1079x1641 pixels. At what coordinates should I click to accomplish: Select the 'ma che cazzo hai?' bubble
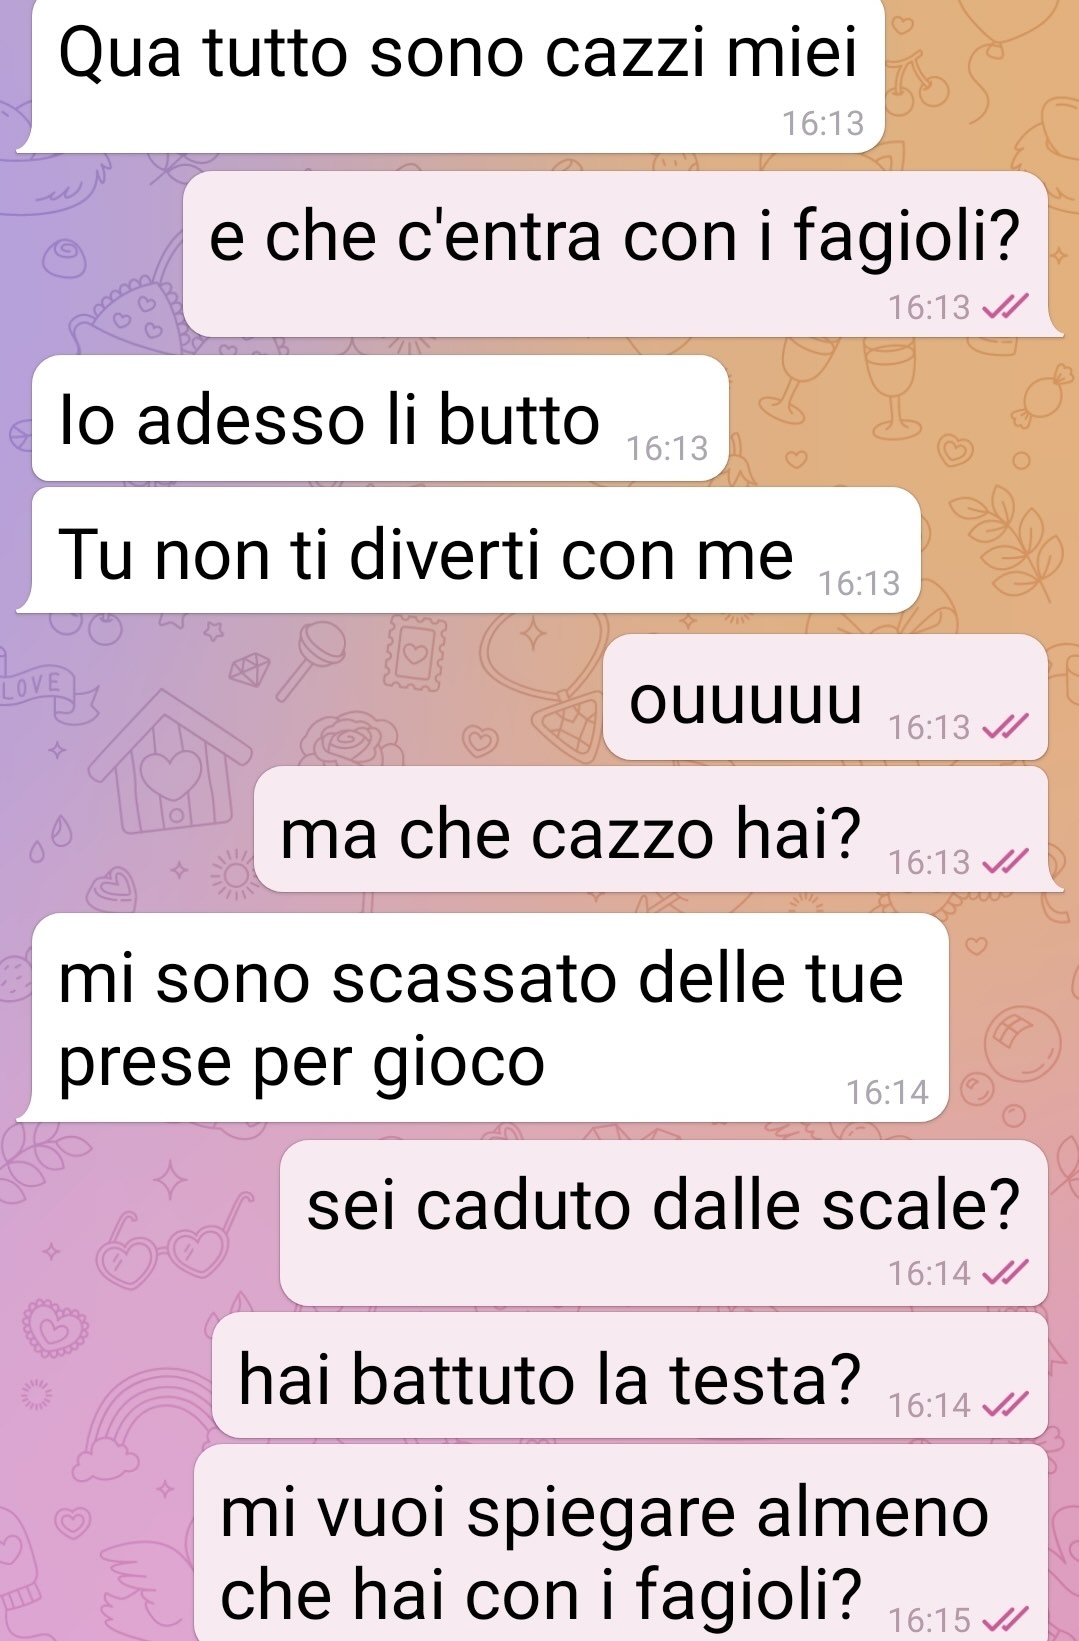(655, 830)
